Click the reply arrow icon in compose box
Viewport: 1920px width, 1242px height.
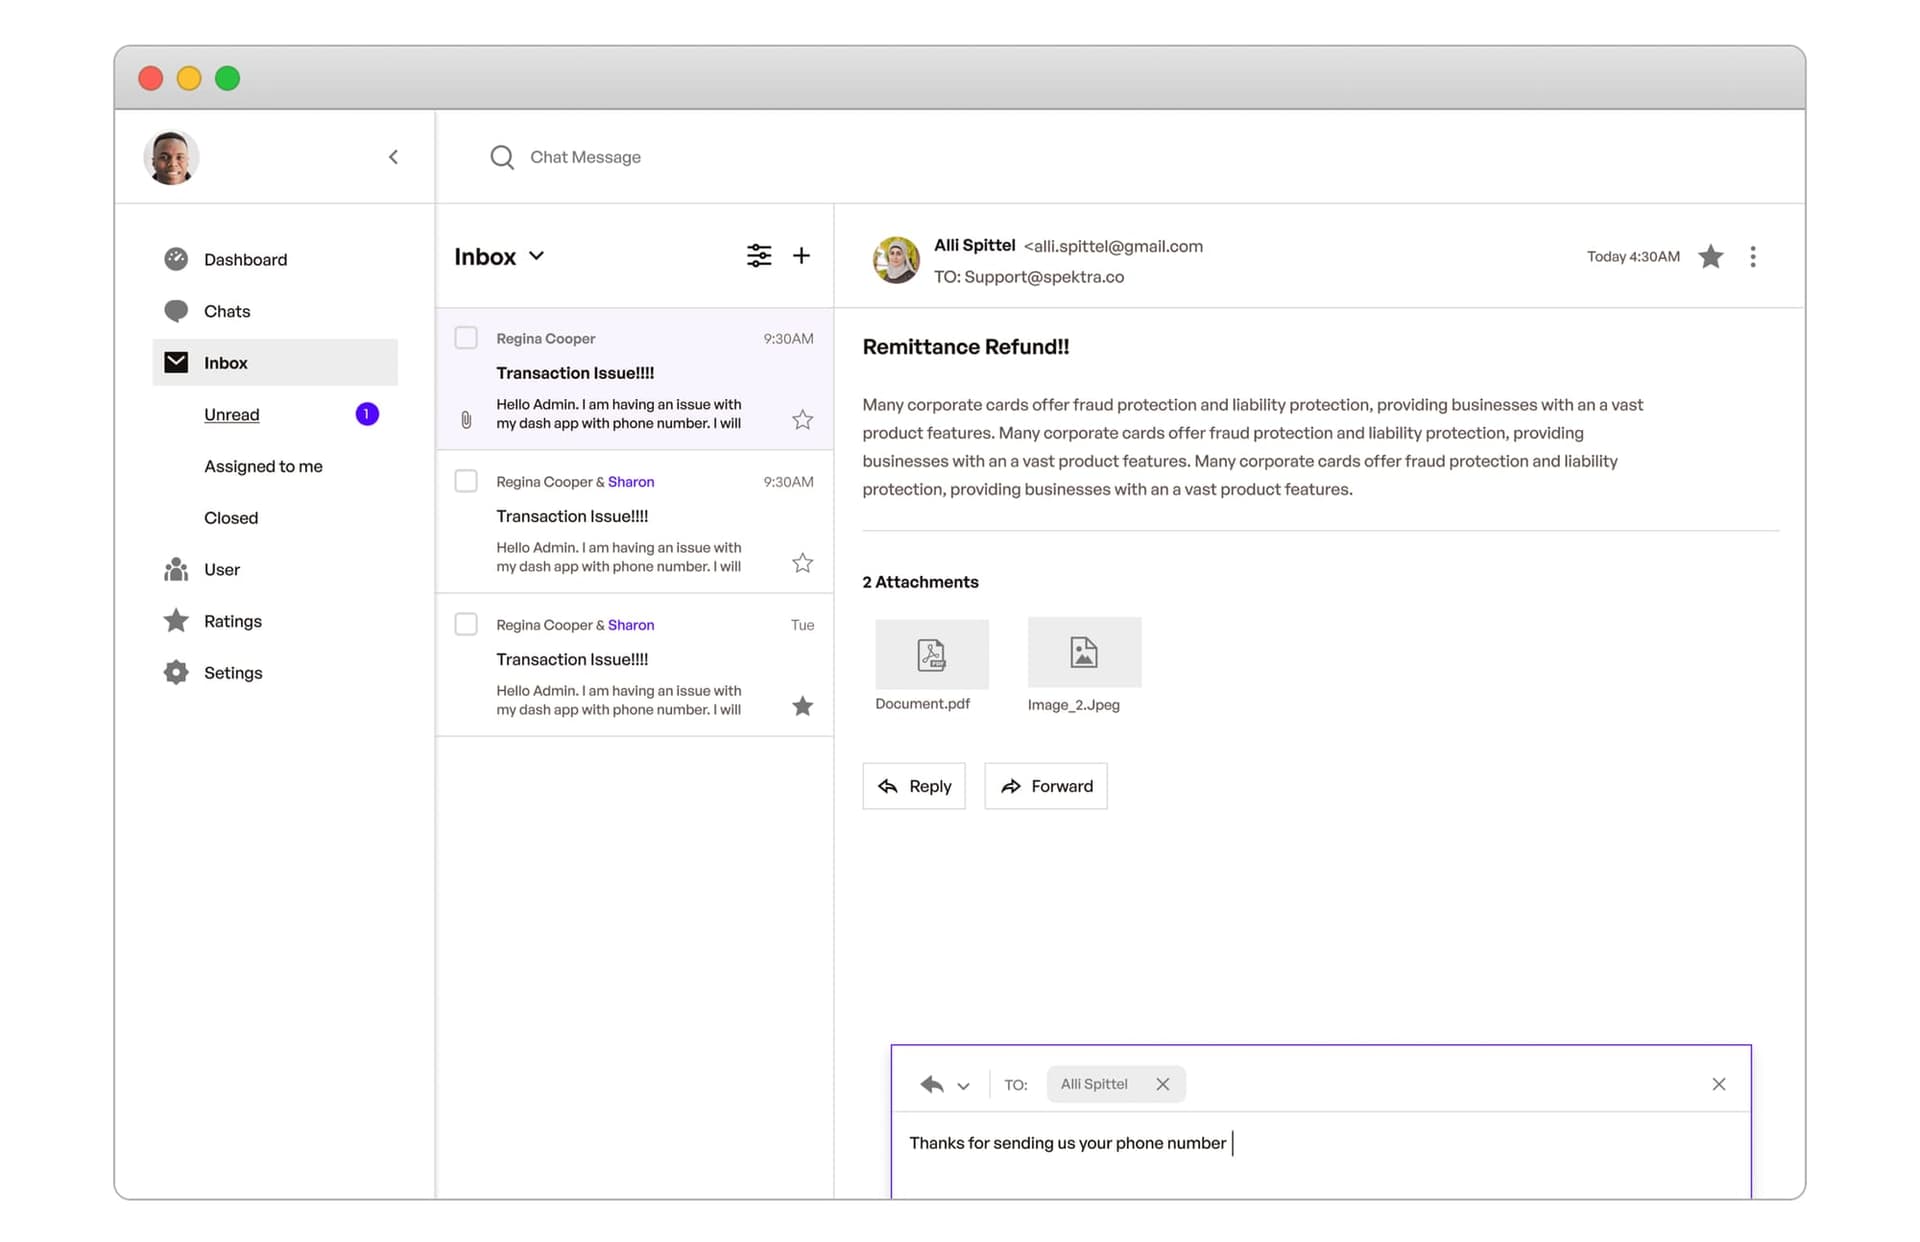[x=932, y=1084]
